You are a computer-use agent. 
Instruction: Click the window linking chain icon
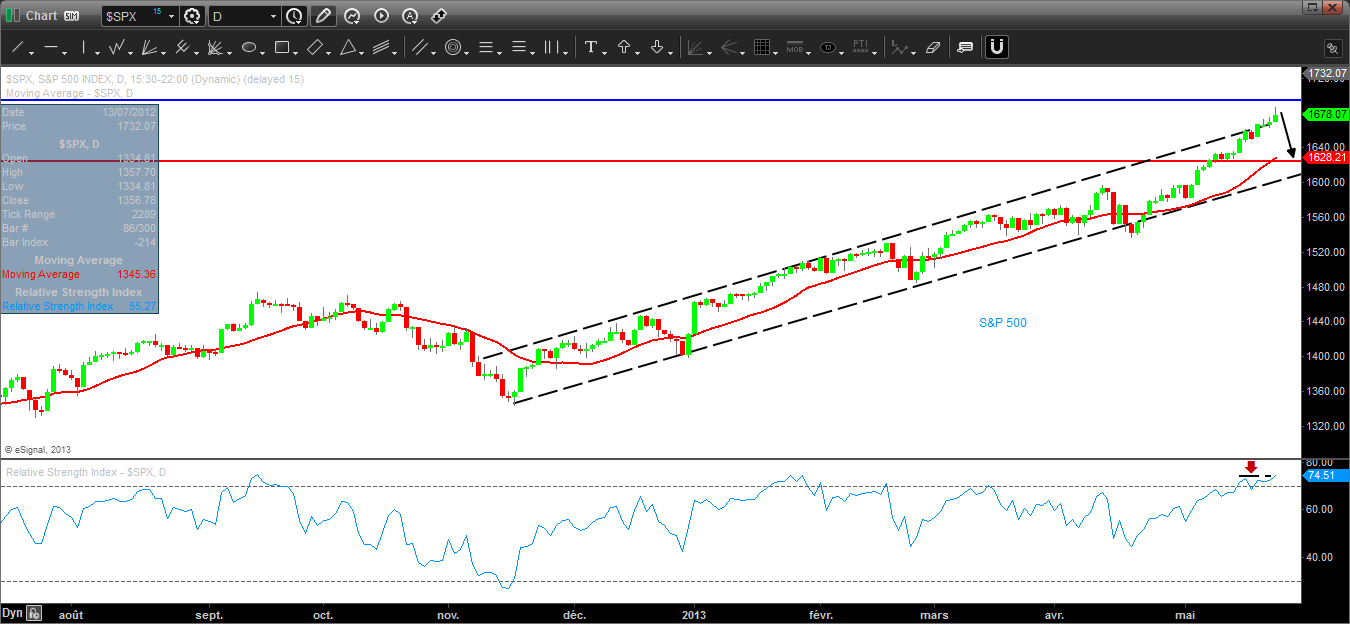[1332, 48]
